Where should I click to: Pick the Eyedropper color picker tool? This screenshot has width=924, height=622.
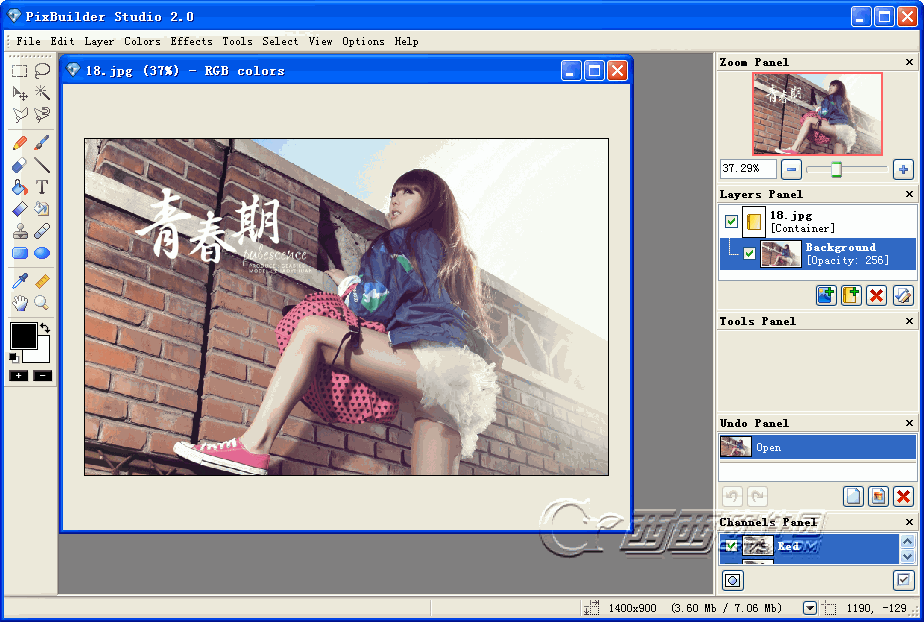19,281
